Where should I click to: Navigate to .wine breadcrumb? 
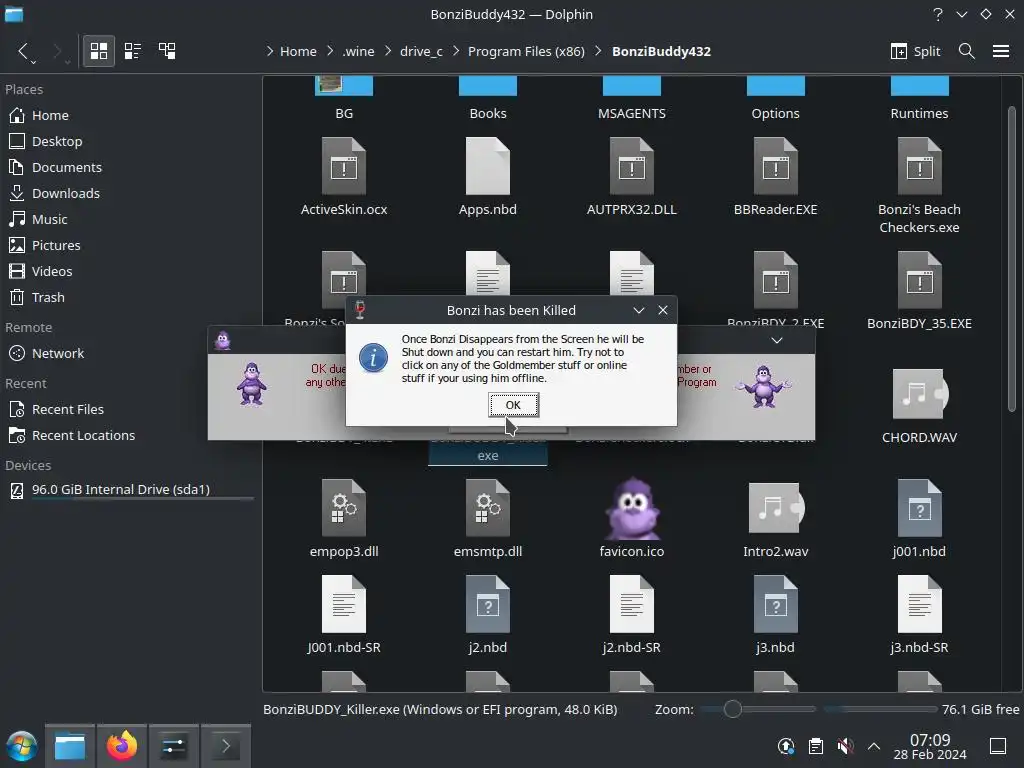[x=359, y=51]
